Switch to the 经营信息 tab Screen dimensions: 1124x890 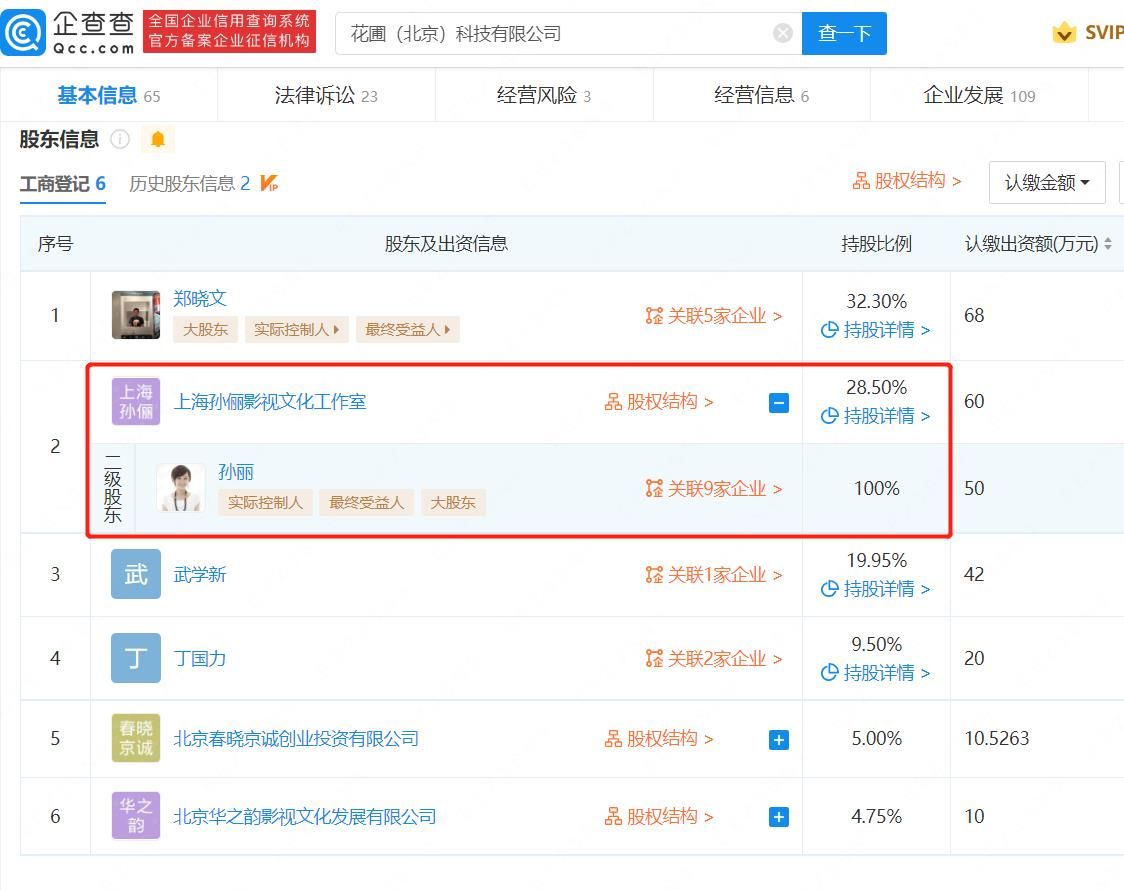[761, 95]
